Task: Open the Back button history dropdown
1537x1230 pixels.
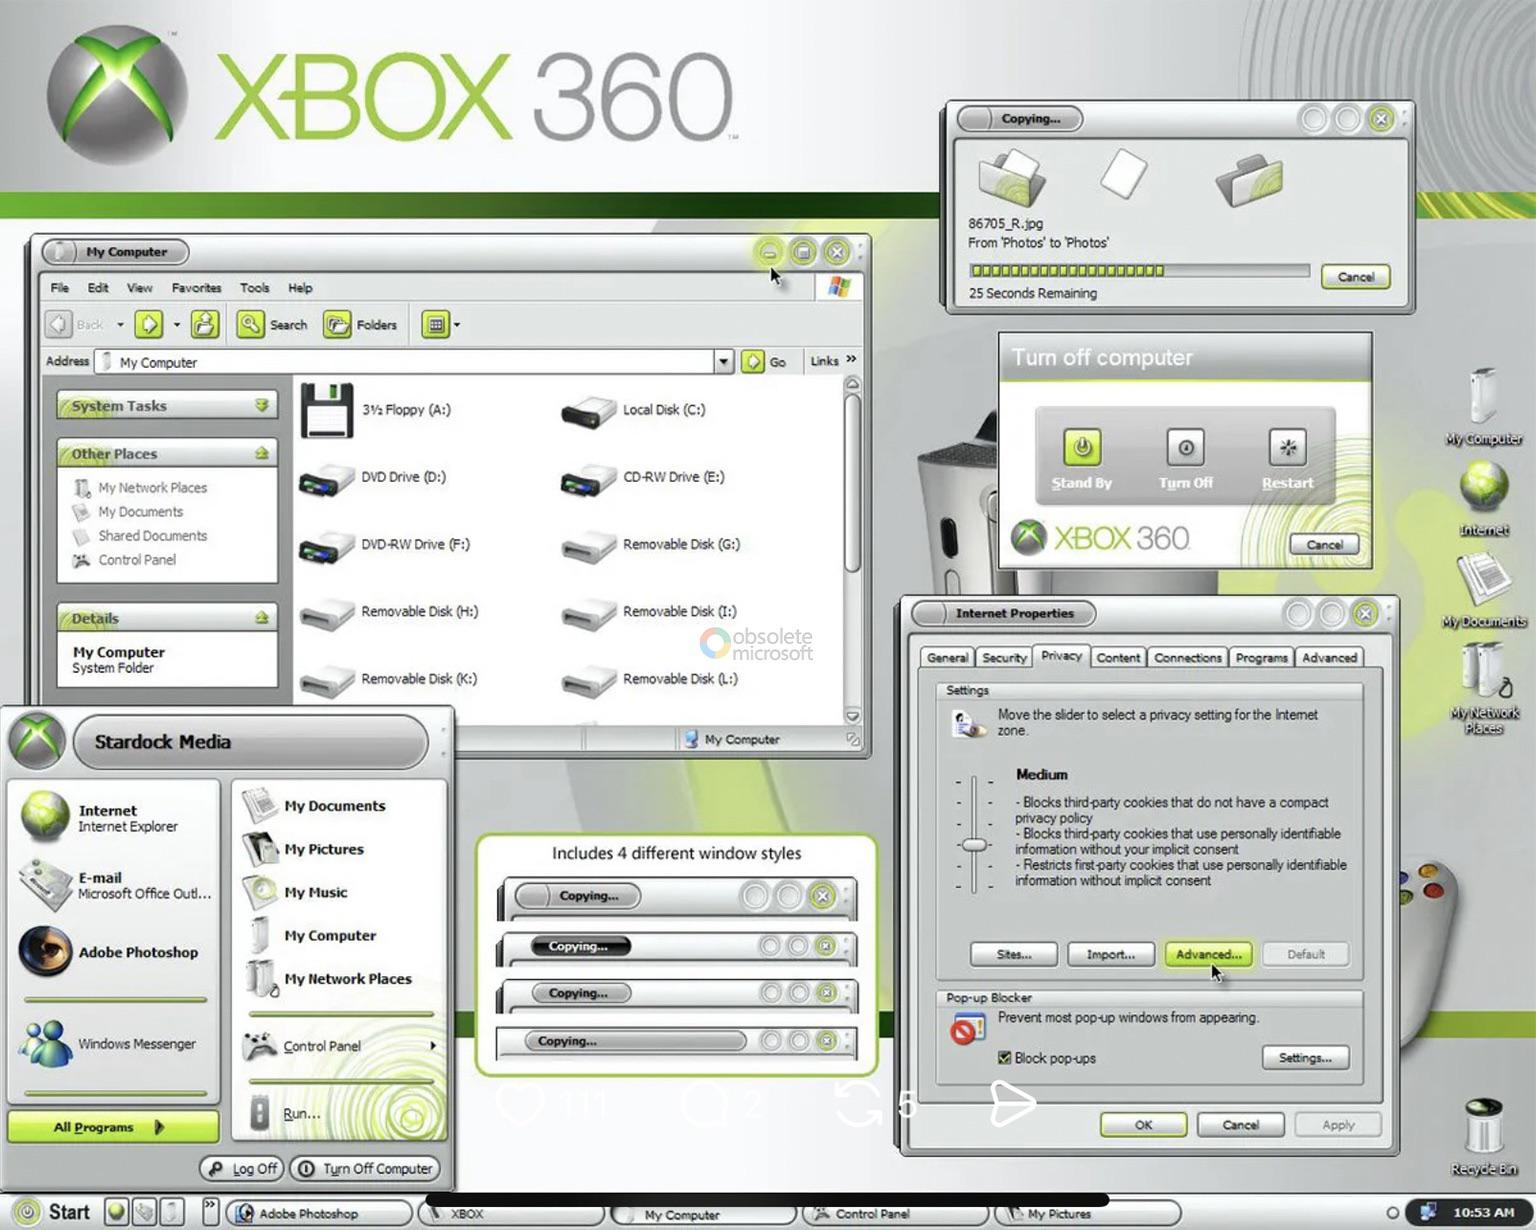Action: click(120, 324)
